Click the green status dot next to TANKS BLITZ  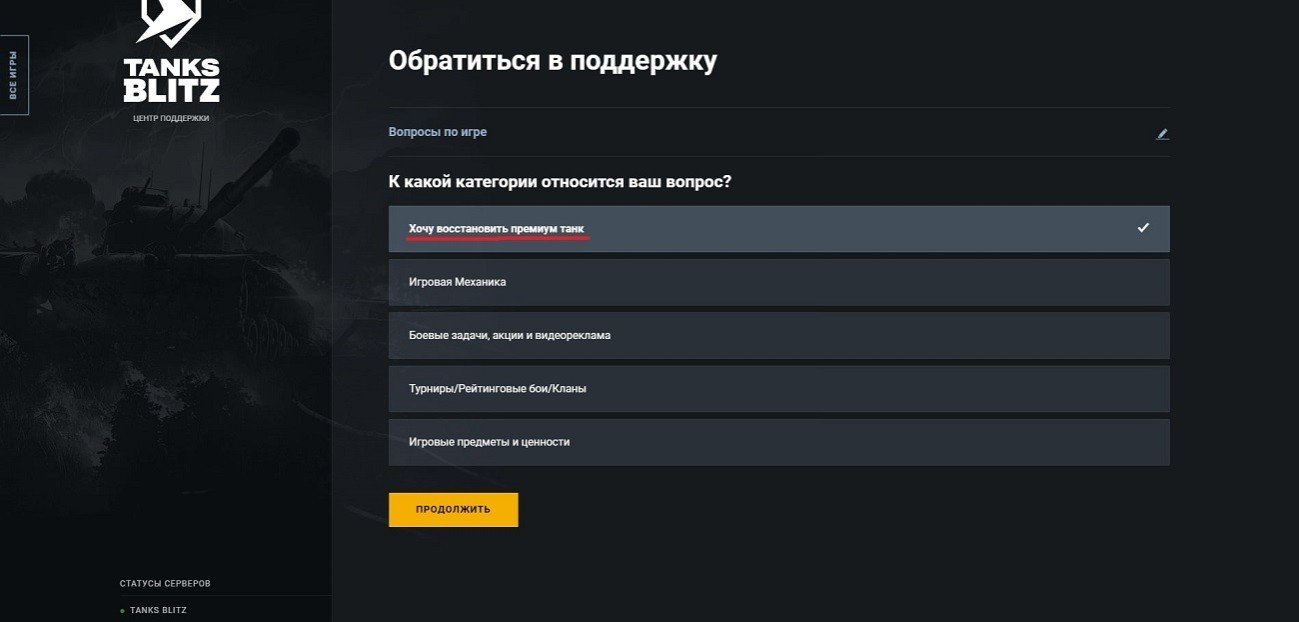click(122, 610)
